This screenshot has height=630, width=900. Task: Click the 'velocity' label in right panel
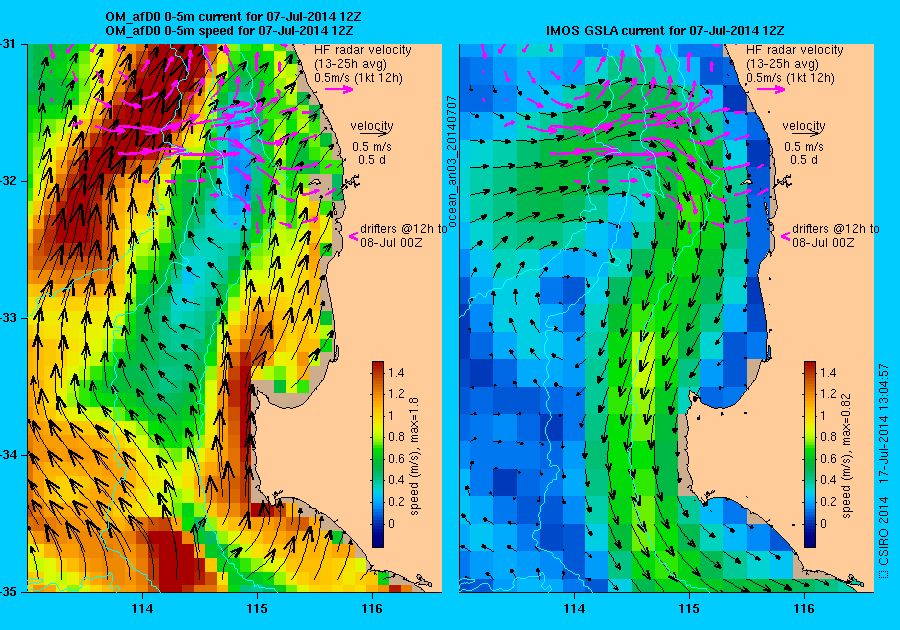804,125
